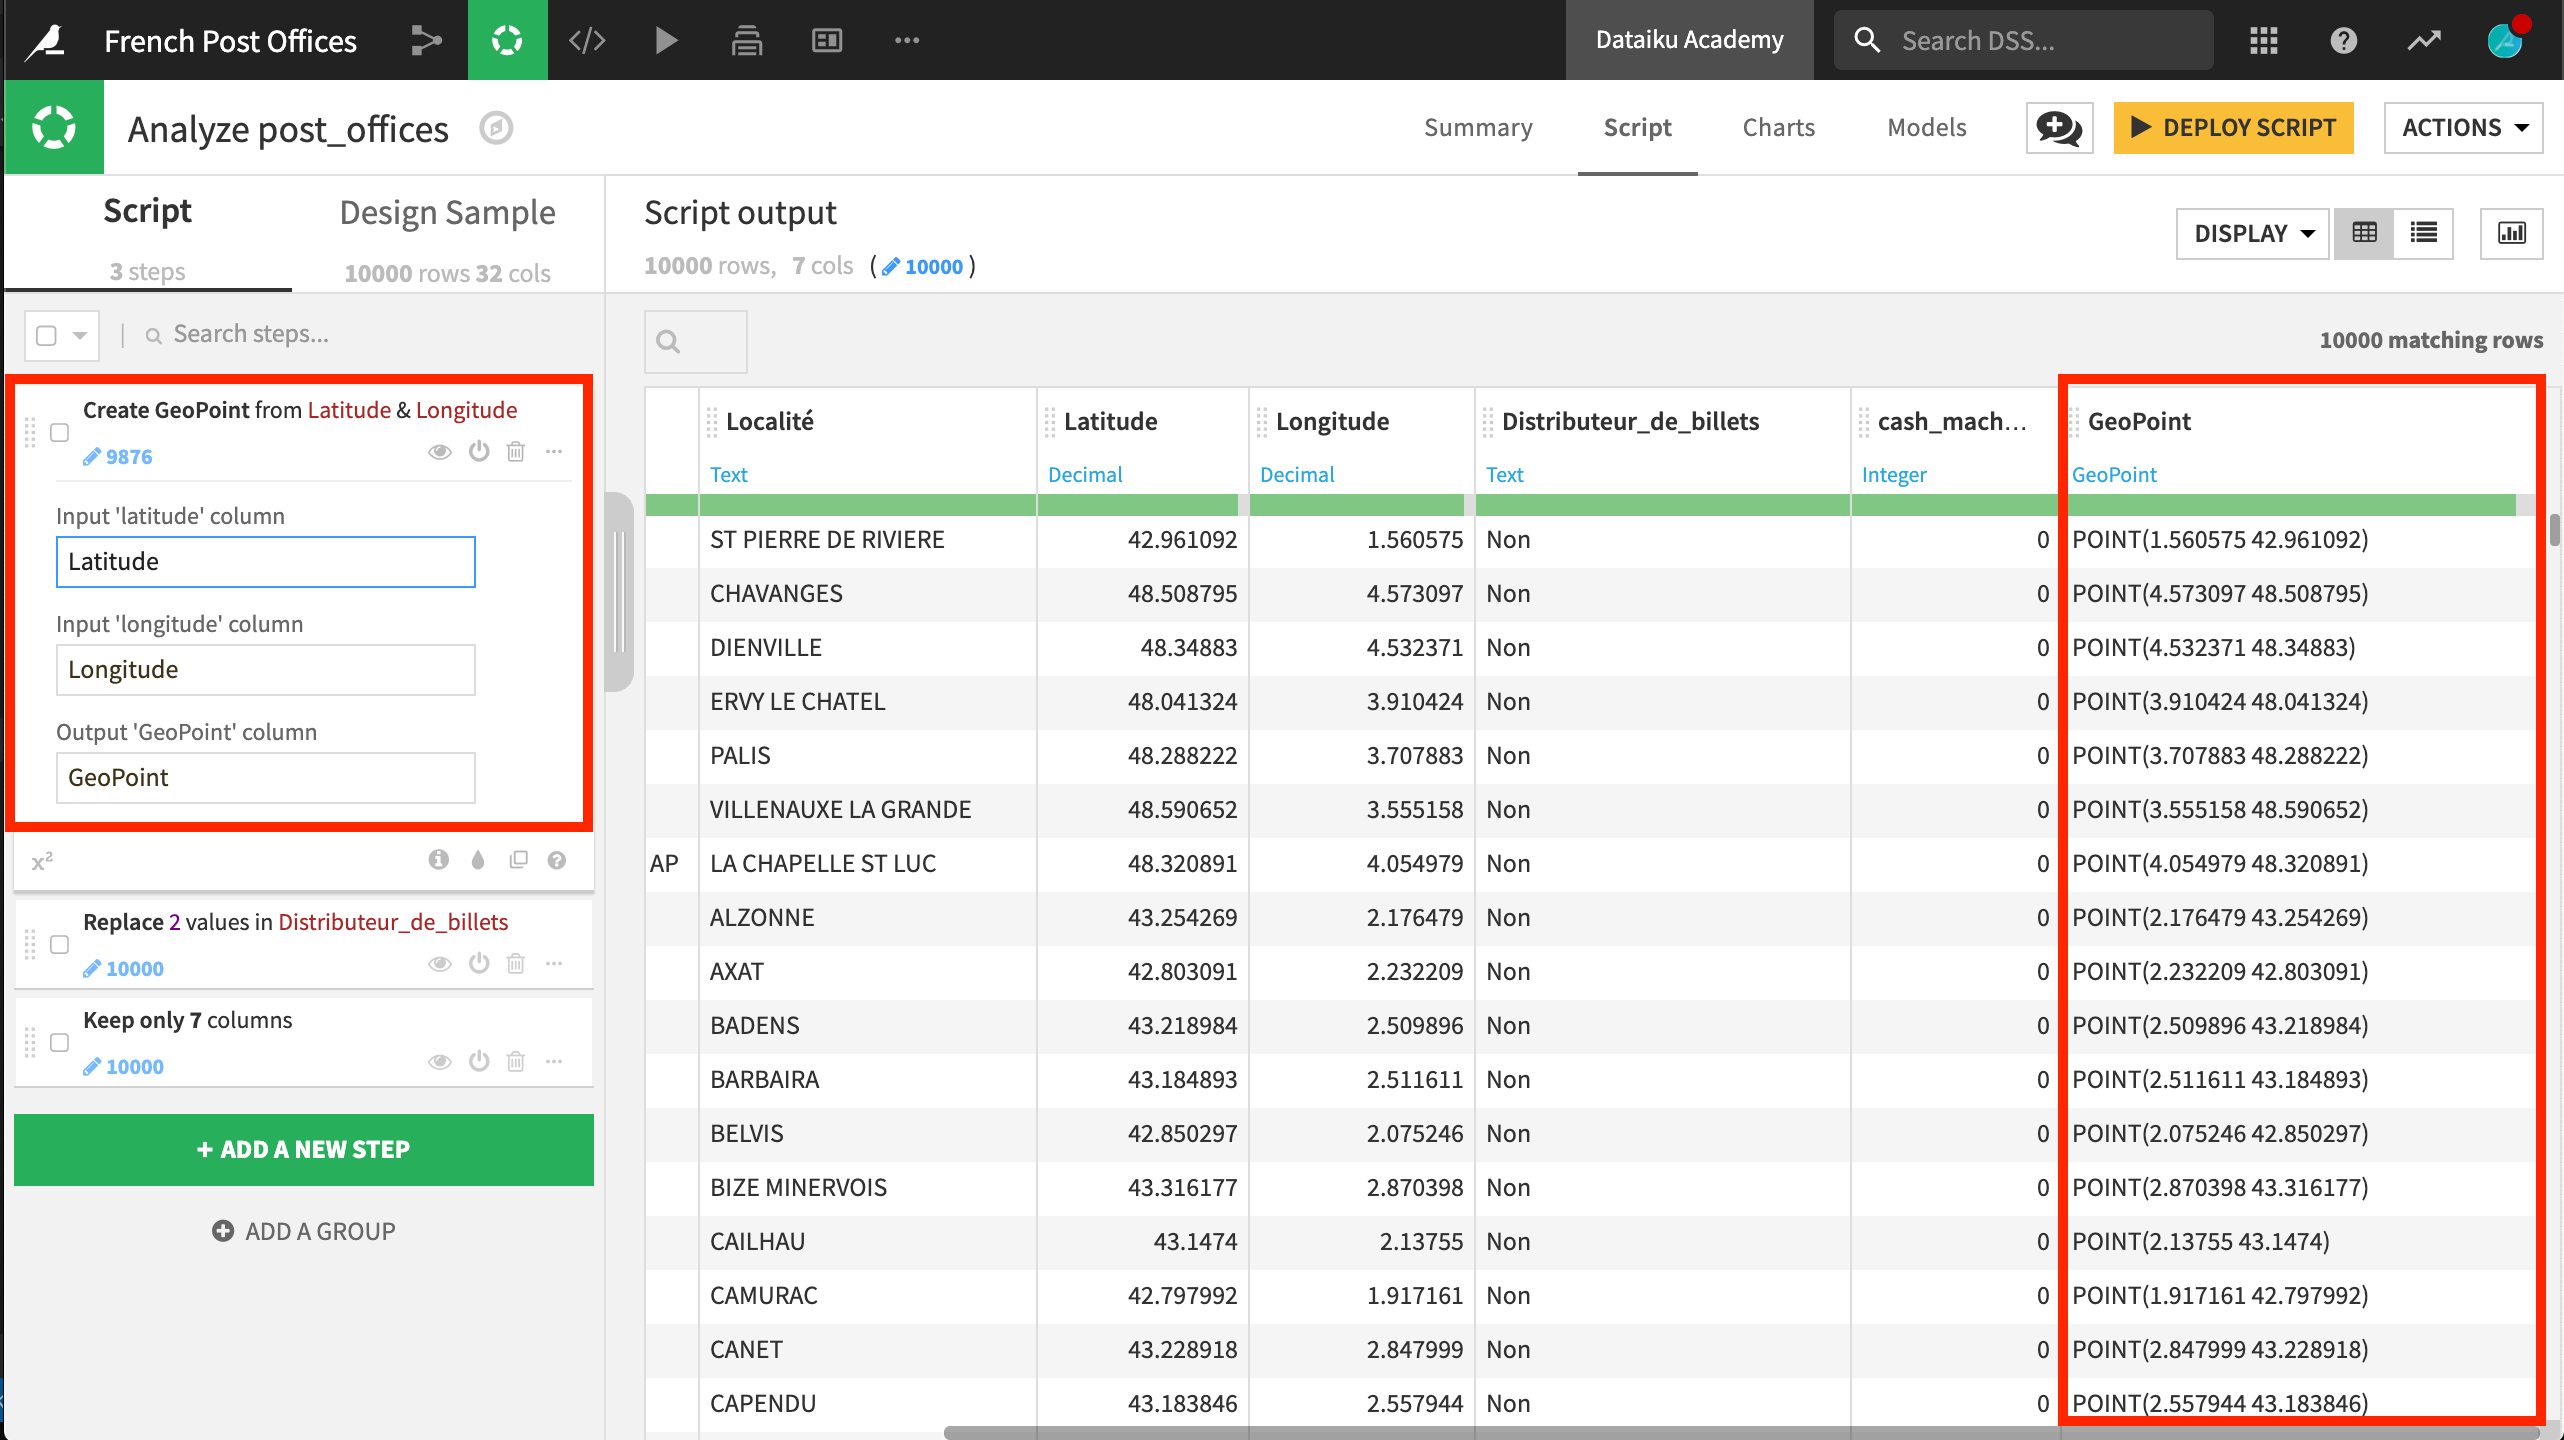Open the activity trend icon
2564x1440 pixels.
(x=2423, y=40)
